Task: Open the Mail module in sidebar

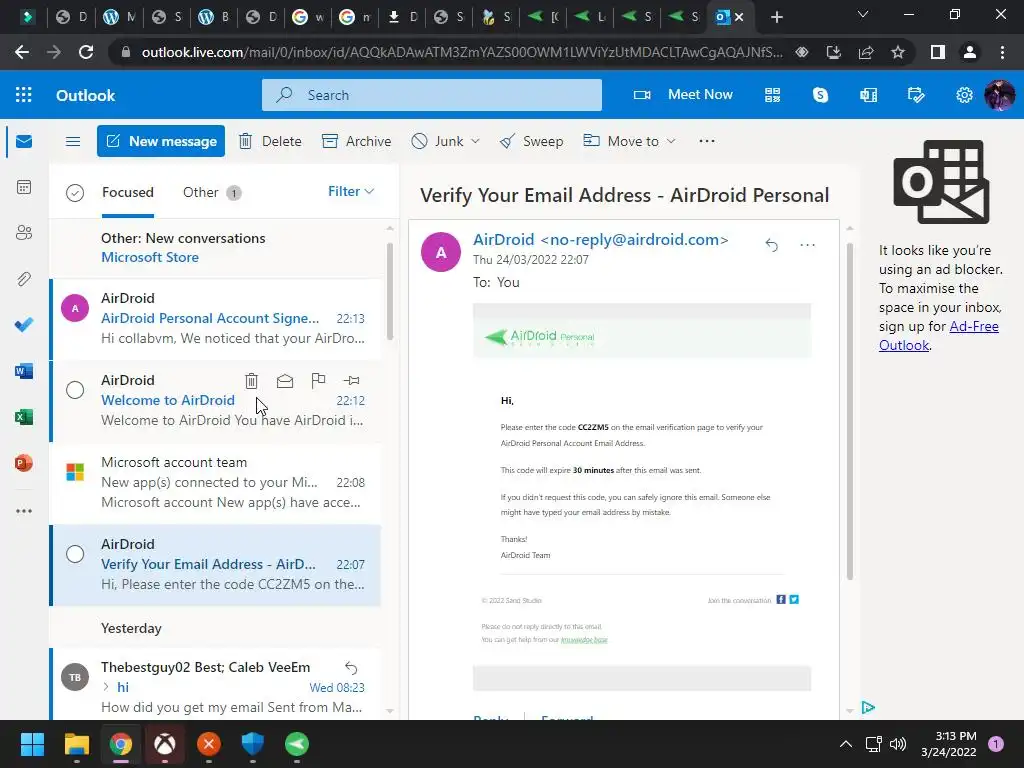Action: pyautogui.click(x=24, y=141)
